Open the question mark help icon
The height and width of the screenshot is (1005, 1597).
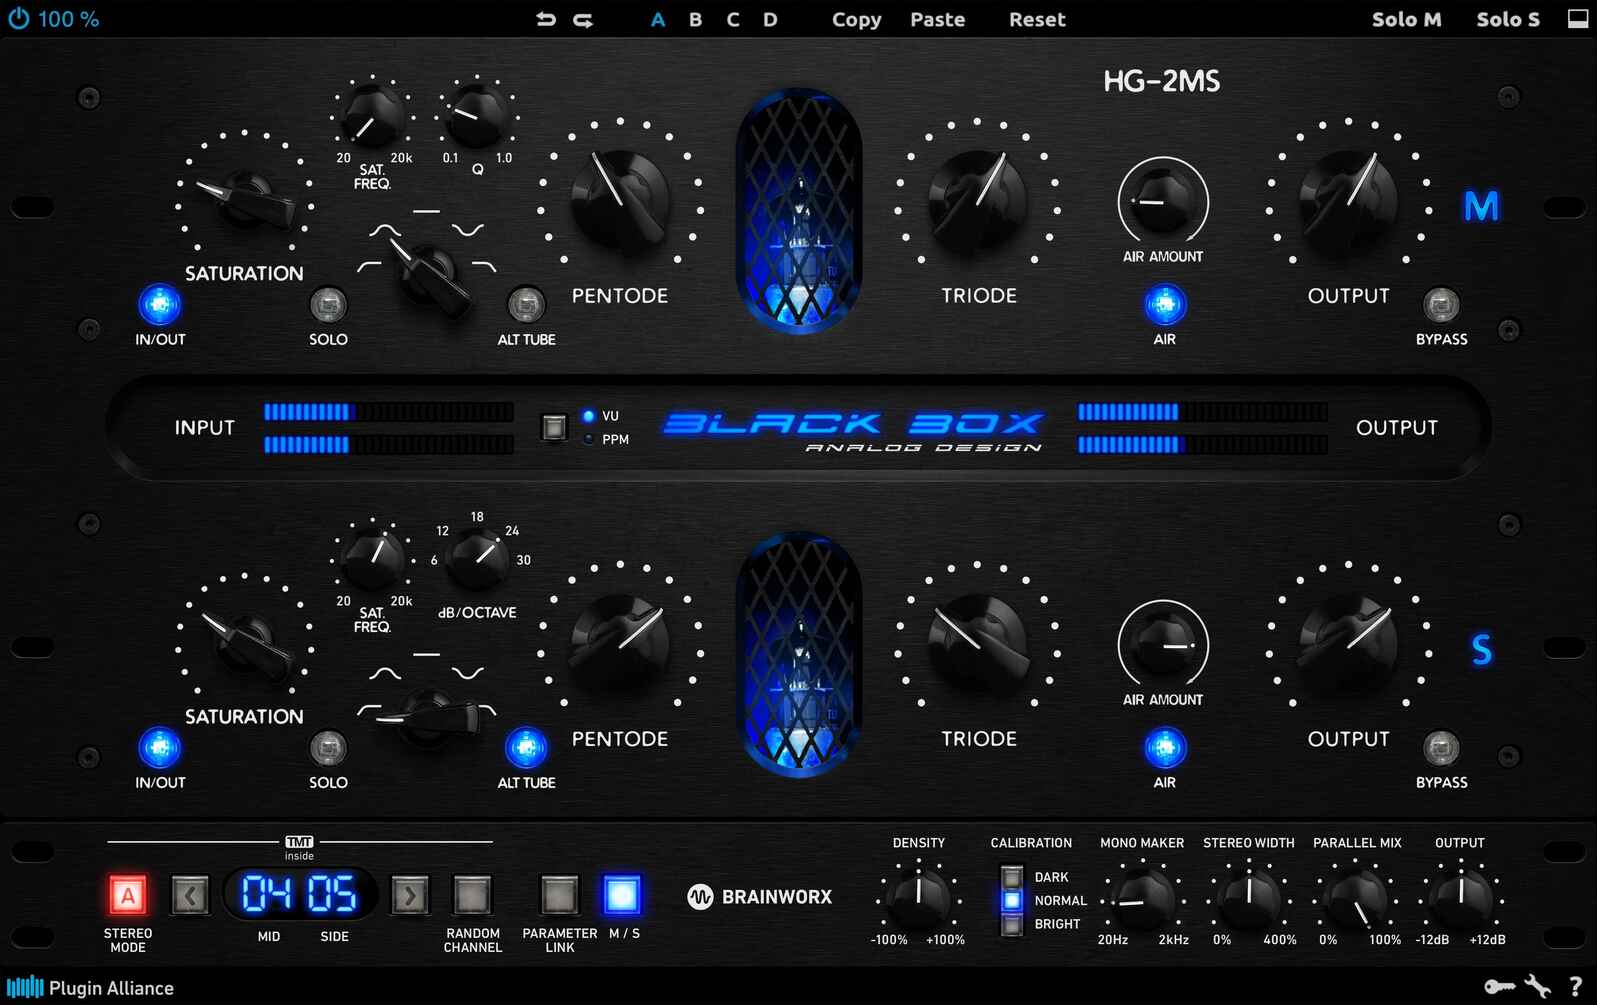(x=1575, y=987)
